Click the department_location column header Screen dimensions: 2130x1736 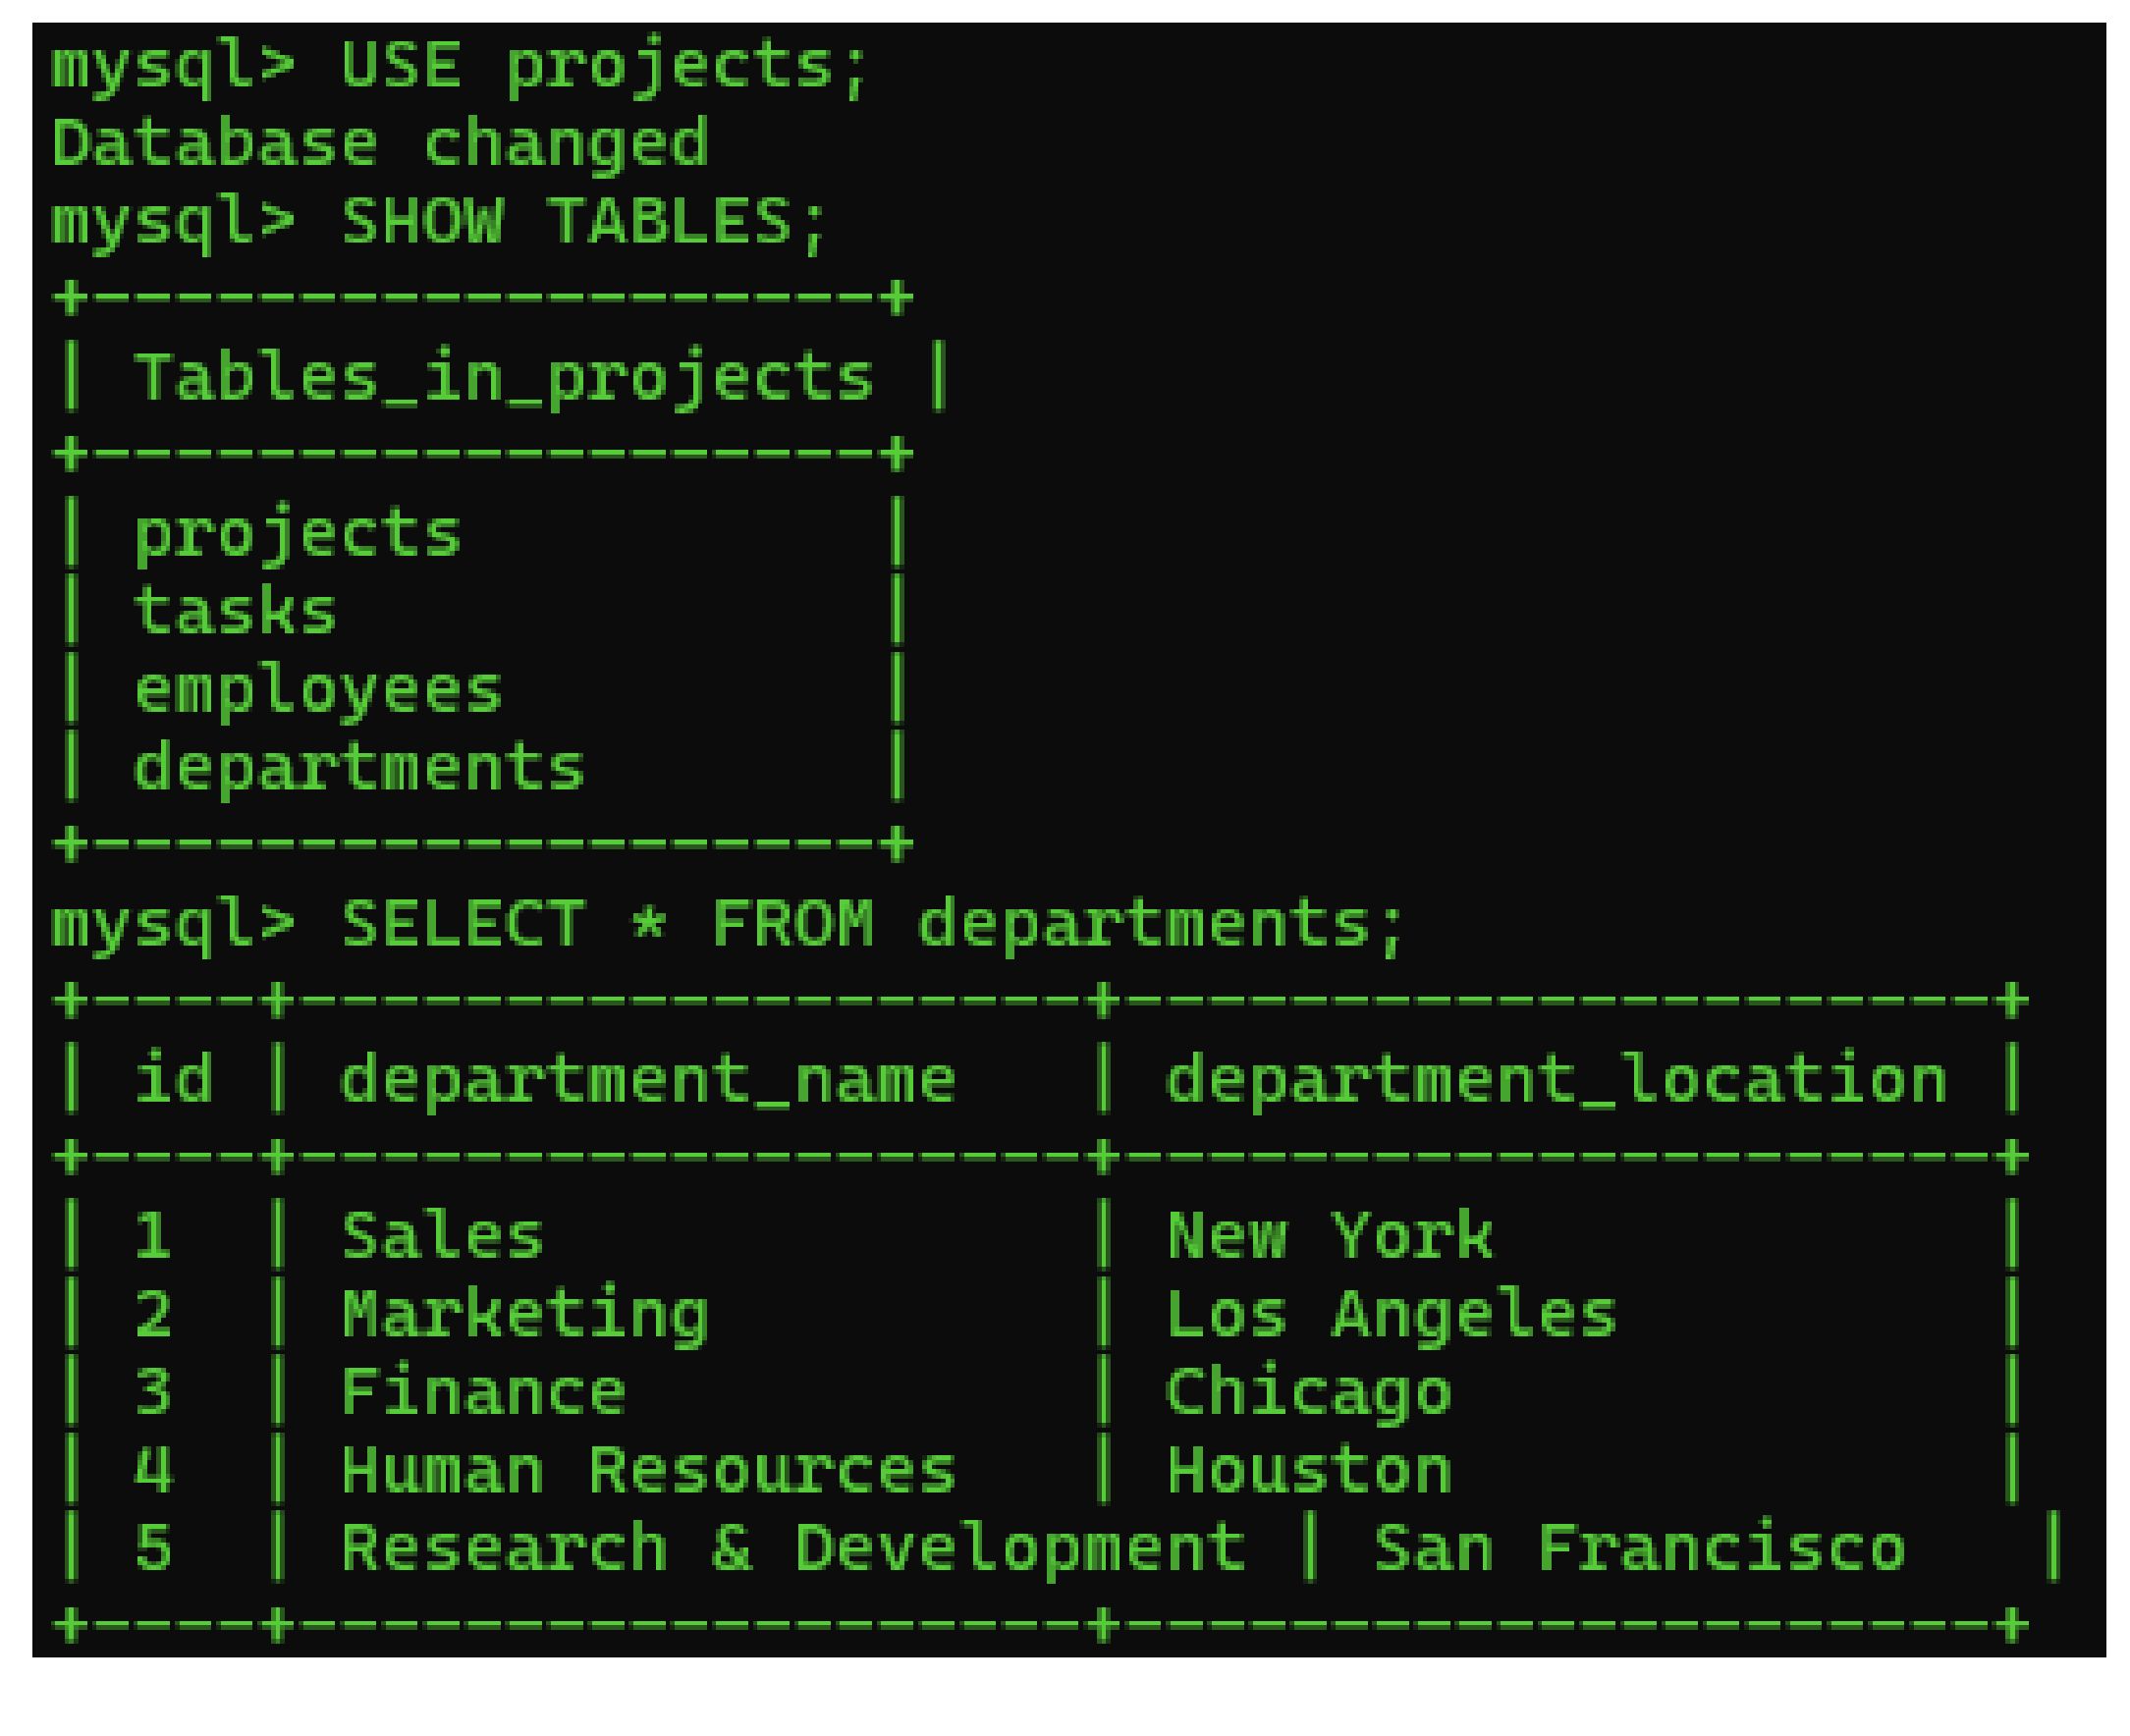click(1556, 1081)
